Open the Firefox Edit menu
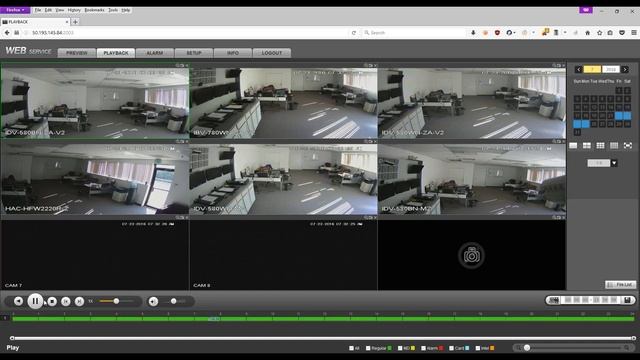This screenshot has height=360, width=640. [48, 10]
